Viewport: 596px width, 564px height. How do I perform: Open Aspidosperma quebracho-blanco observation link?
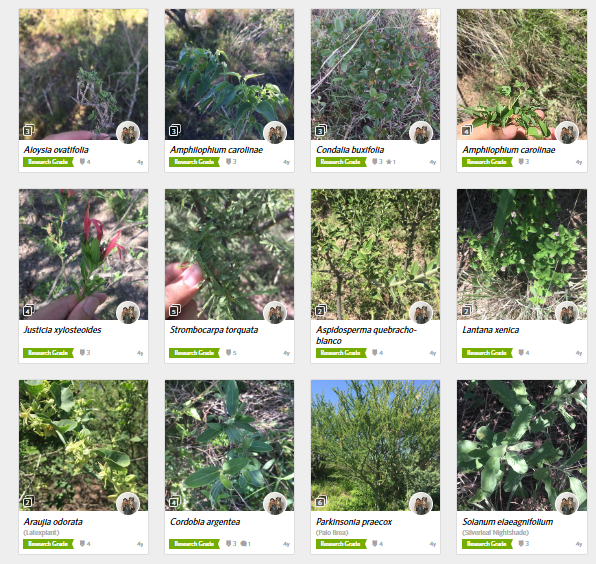tap(366, 335)
